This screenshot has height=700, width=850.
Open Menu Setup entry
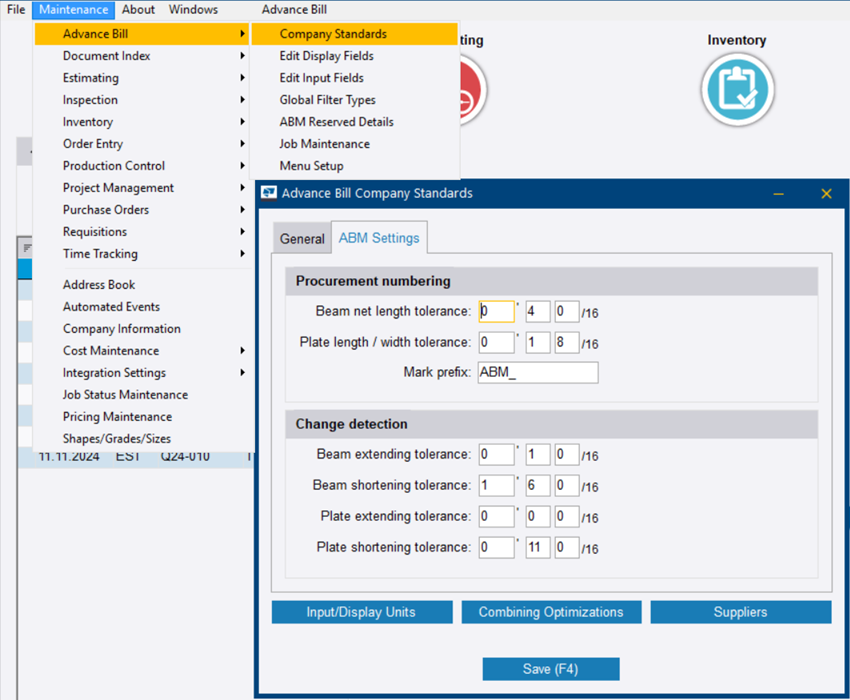tap(355, 166)
